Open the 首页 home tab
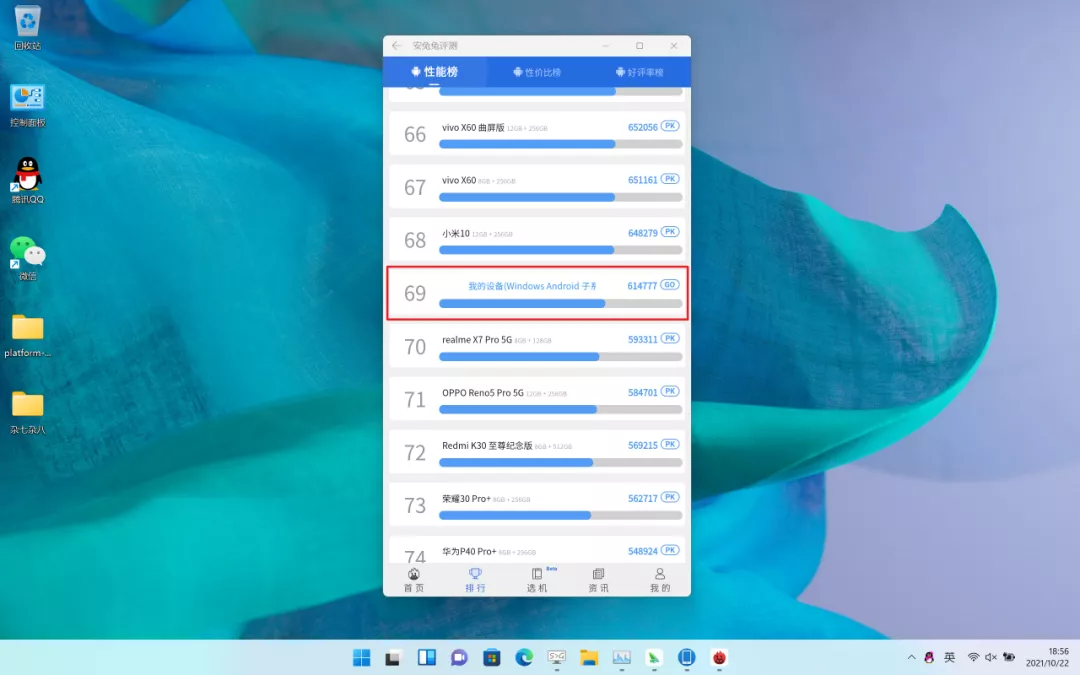This screenshot has width=1080, height=675. 414,580
